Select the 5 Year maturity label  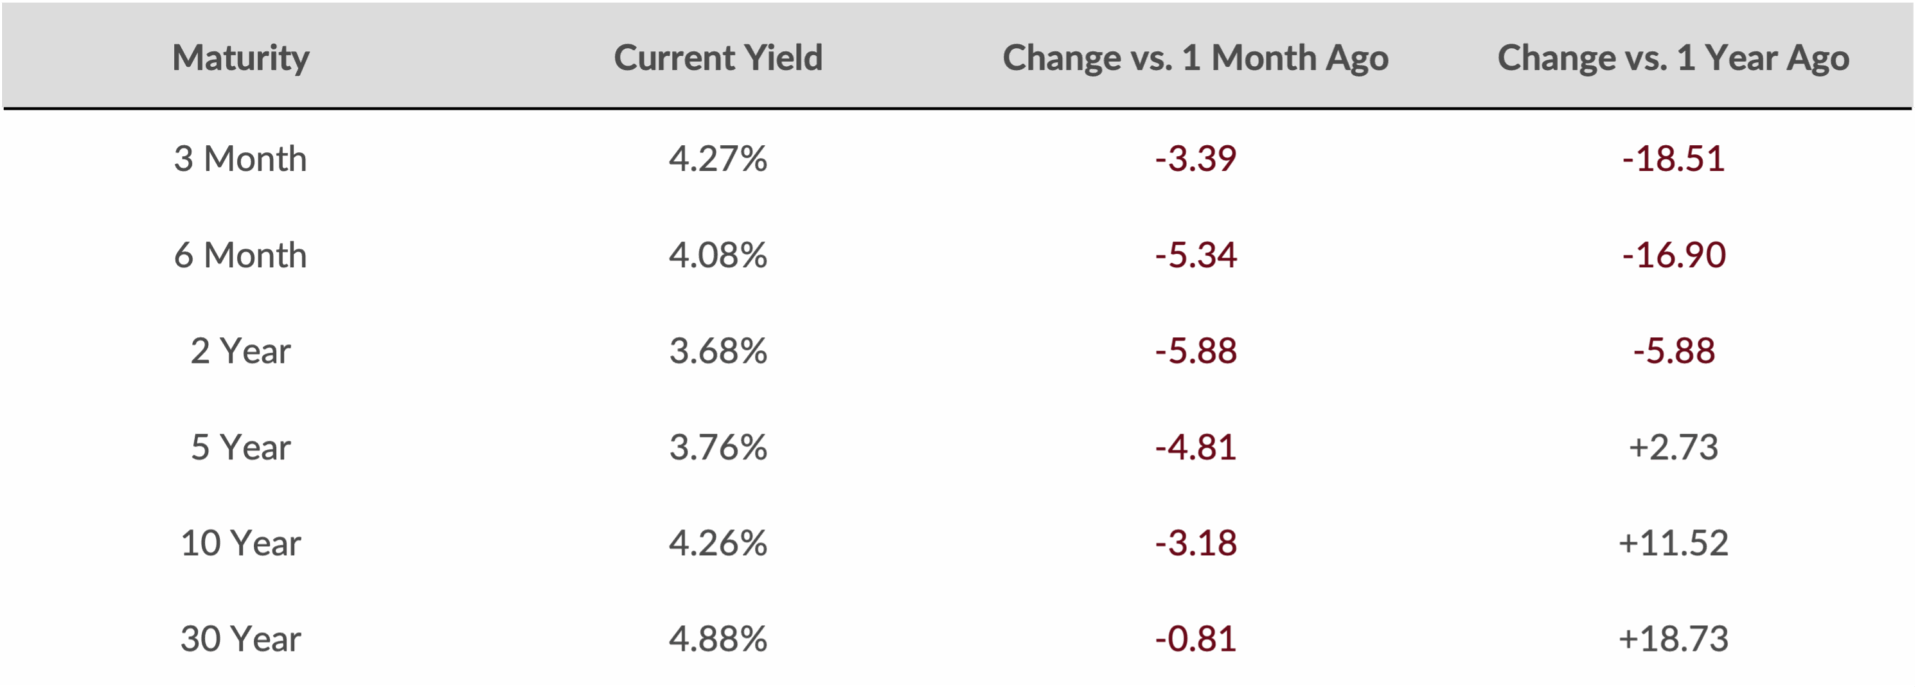point(240,447)
